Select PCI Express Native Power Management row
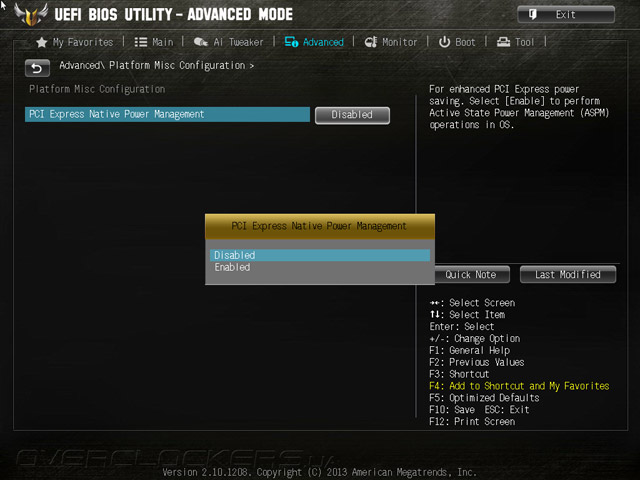 [167, 114]
